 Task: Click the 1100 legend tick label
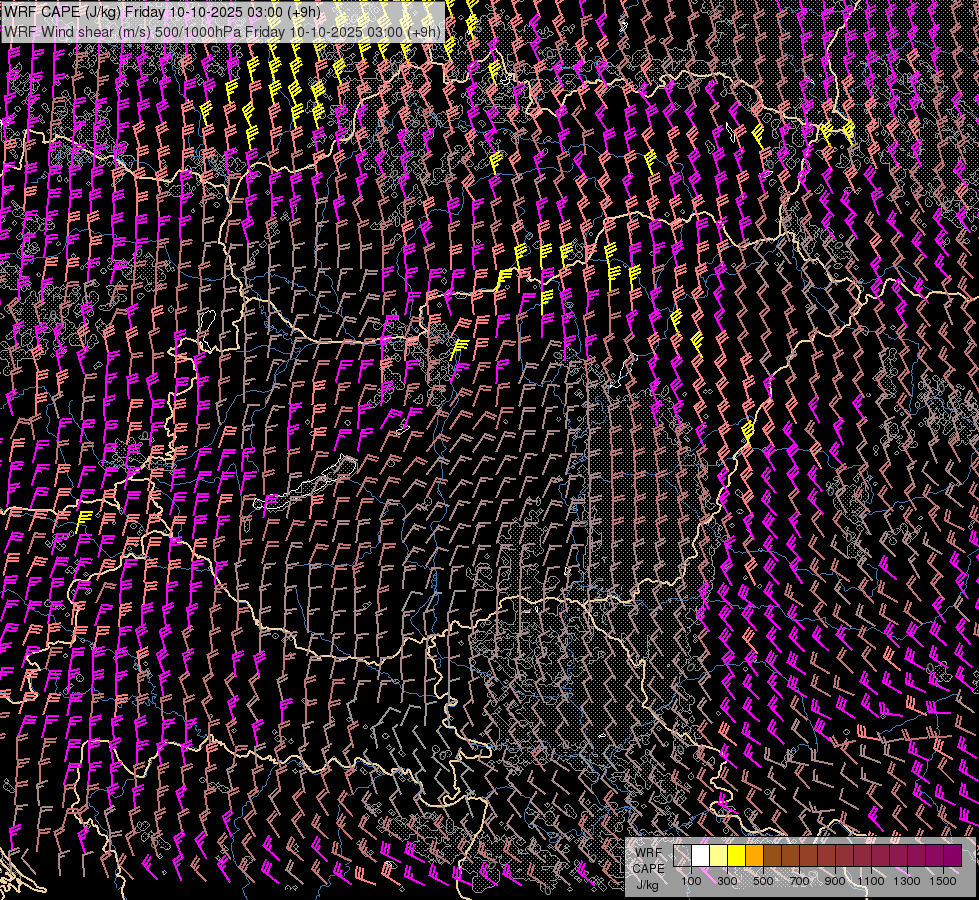pos(870,881)
